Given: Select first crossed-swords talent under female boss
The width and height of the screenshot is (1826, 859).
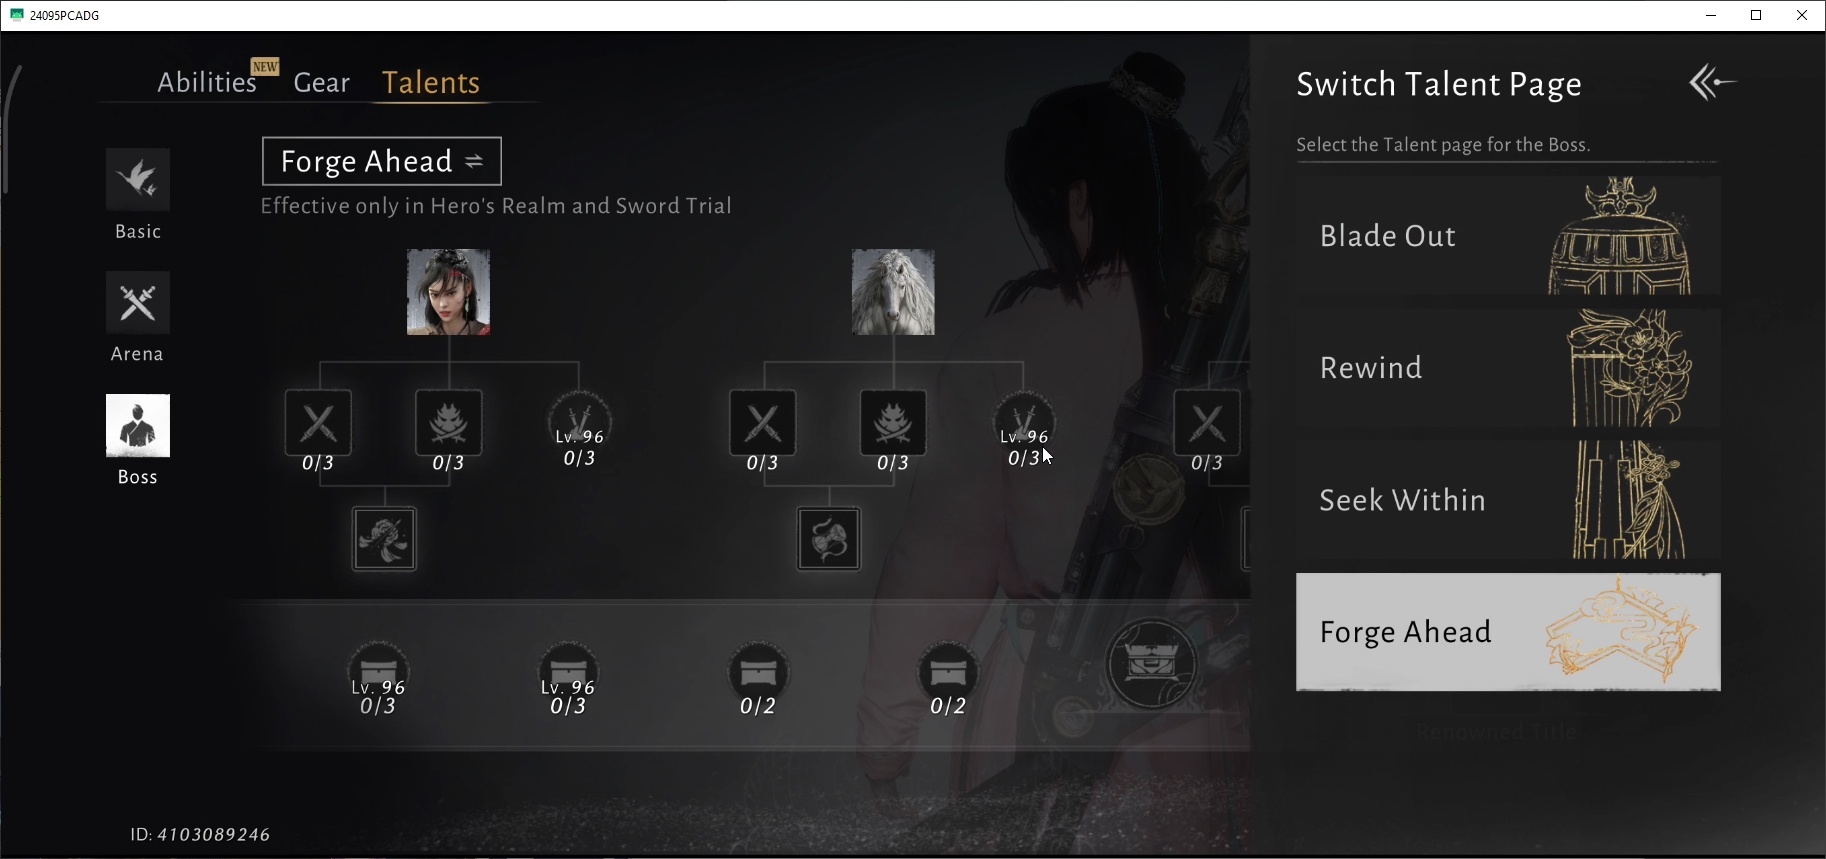Looking at the screenshot, I should pyautogui.click(x=318, y=423).
